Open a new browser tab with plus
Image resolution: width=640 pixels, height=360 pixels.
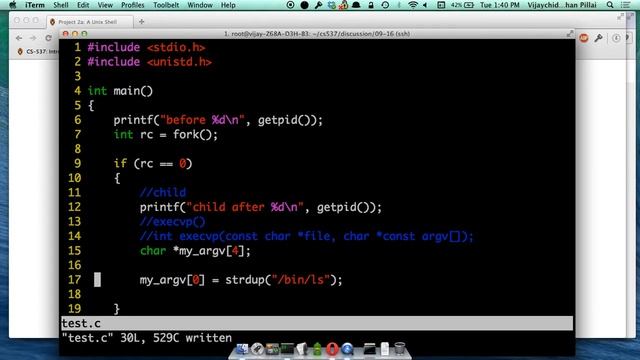tap(141, 22)
